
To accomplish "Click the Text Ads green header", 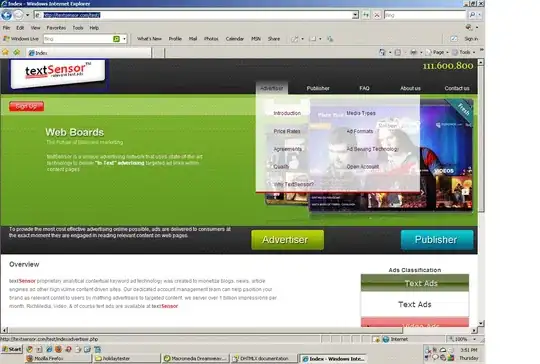I will (x=415, y=283).
